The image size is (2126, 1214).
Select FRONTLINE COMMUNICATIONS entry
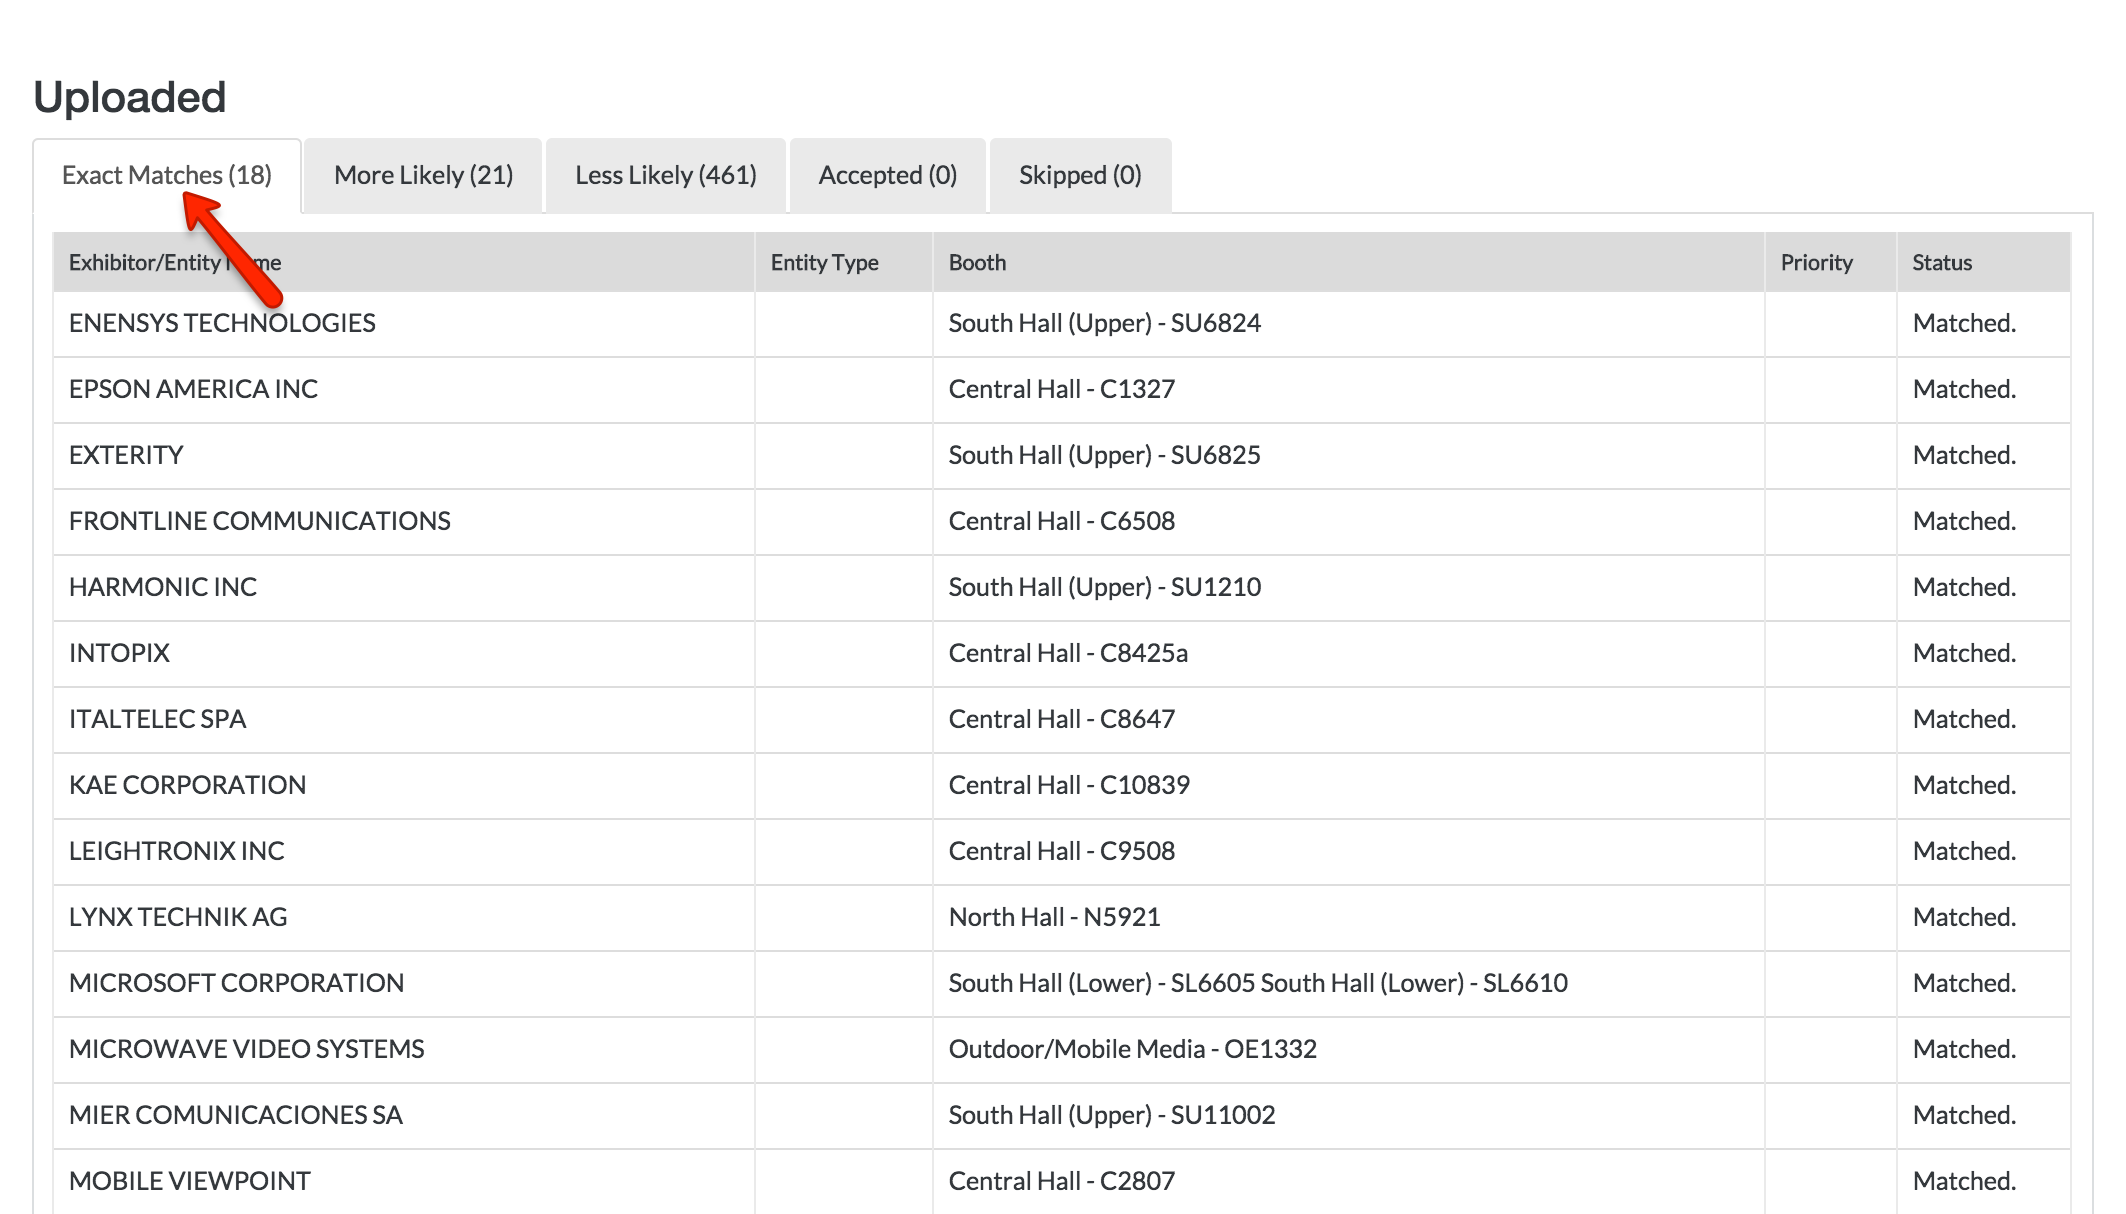pyautogui.click(x=259, y=521)
